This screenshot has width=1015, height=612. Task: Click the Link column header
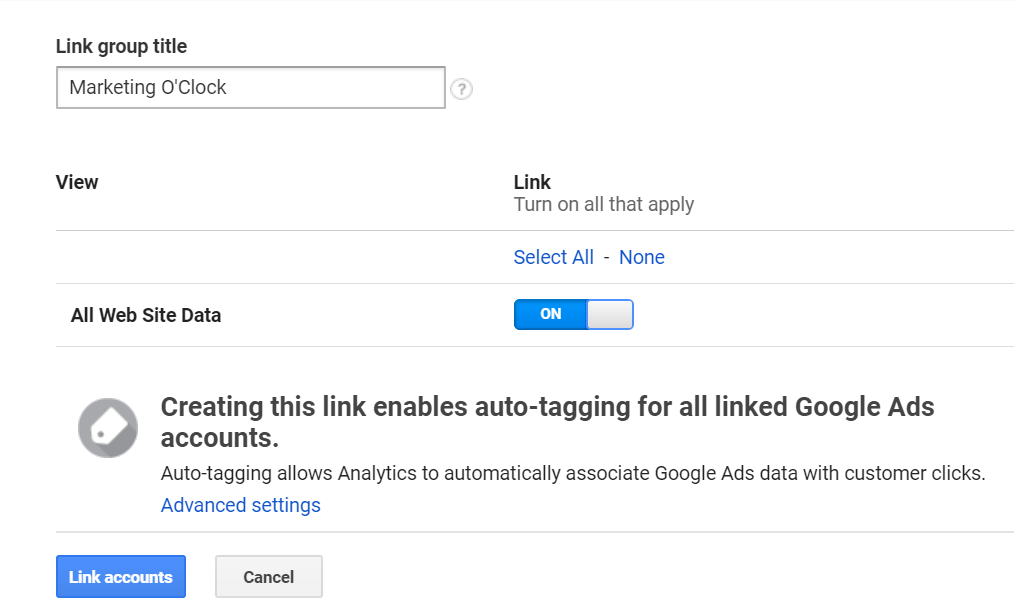(x=532, y=182)
